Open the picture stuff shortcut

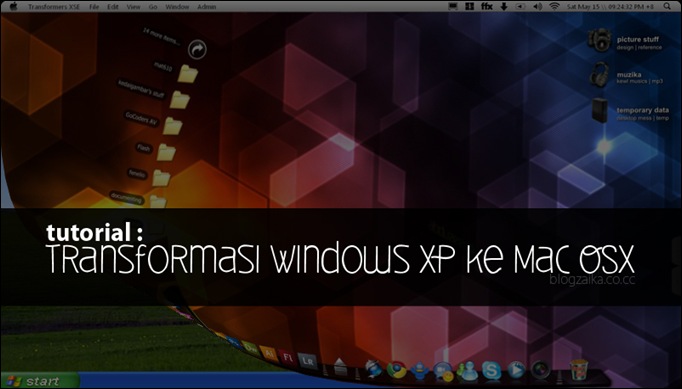click(625, 41)
